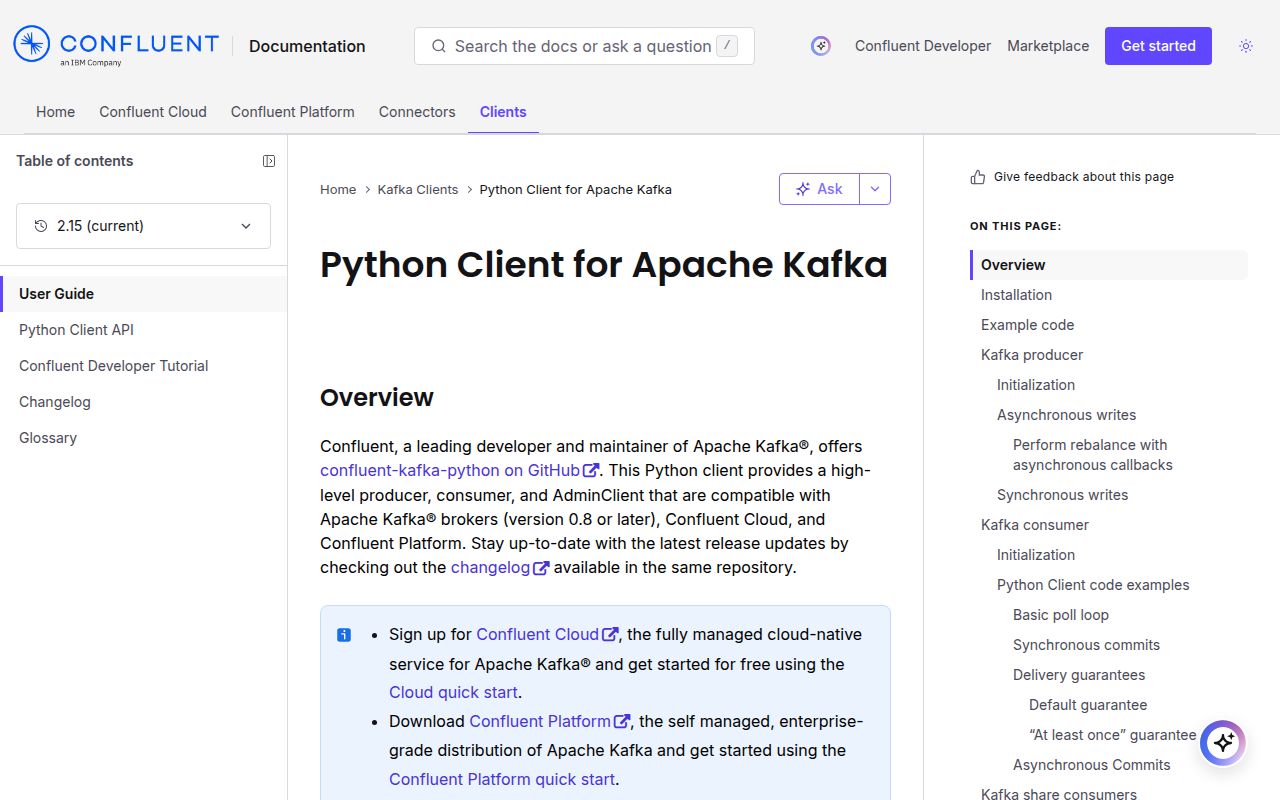This screenshot has height=800, width=1280.
Task: Focus the docs search field
Action: coord(584,46)
